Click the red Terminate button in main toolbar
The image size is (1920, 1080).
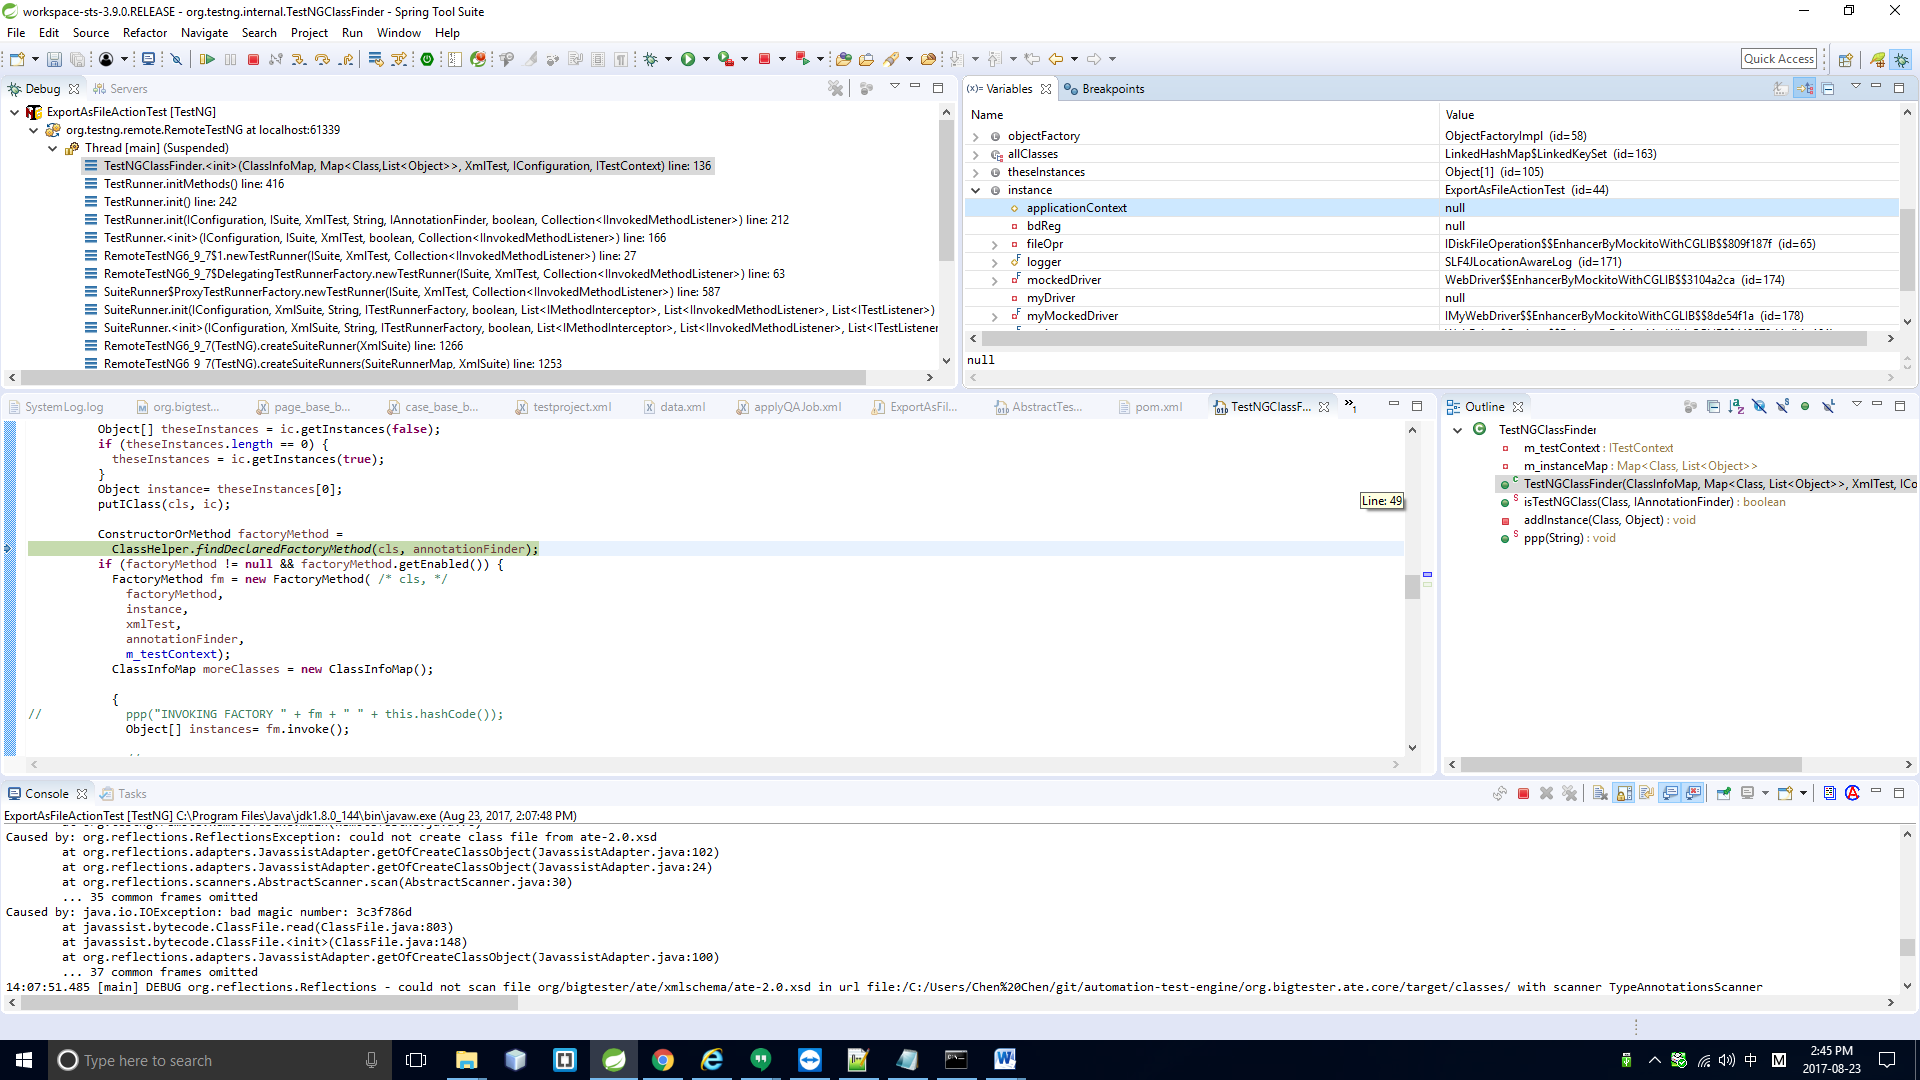(x=254, y=60)
